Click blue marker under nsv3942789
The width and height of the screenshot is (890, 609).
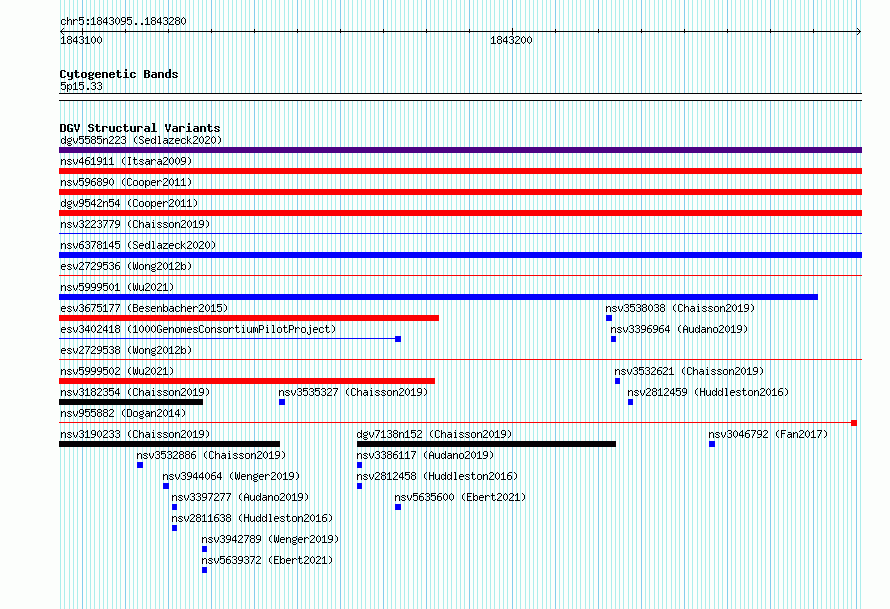tap(204, 549)
